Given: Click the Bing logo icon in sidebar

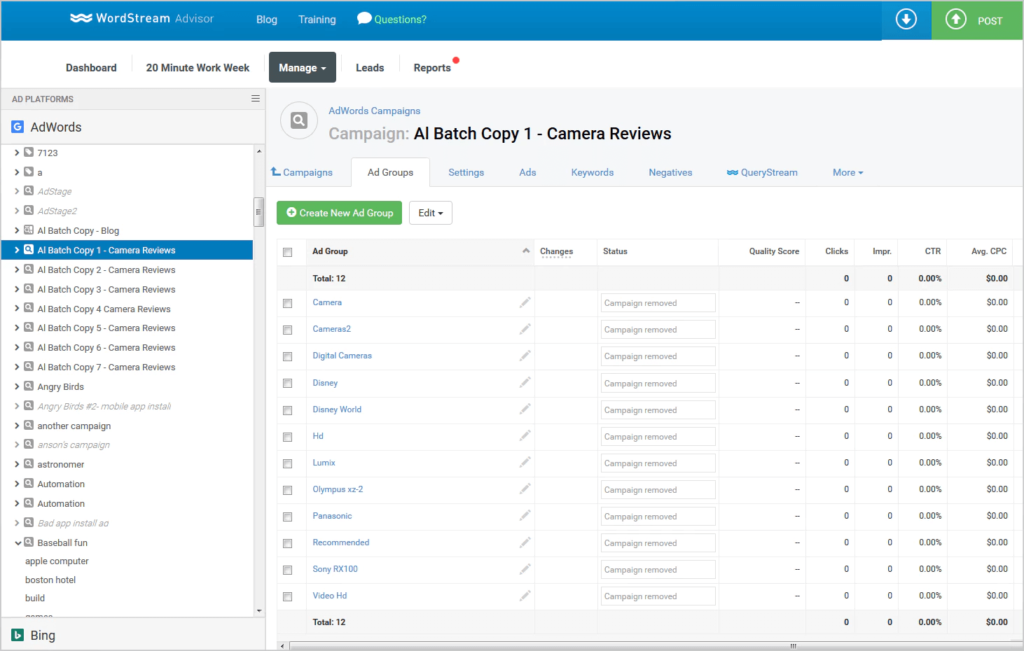Looking at the screenshot, I should [x=17, y=635].
